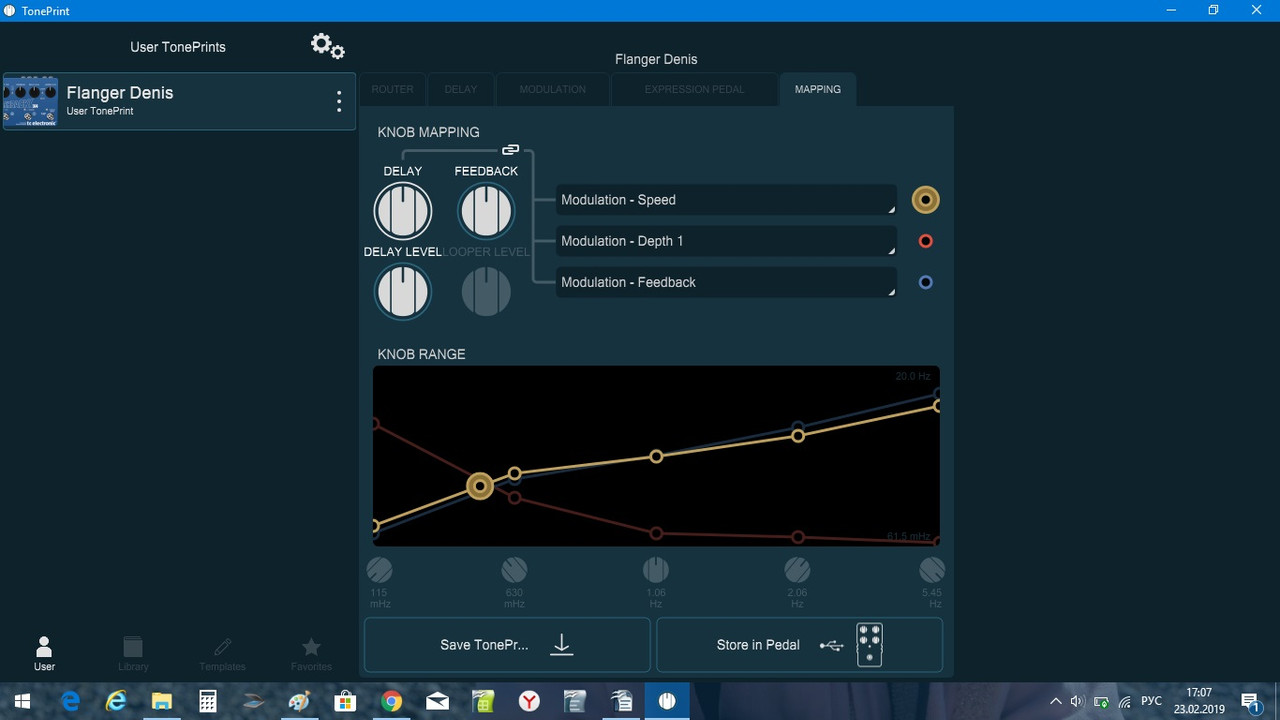Open the settings gears icon

(x=328, y=46)
